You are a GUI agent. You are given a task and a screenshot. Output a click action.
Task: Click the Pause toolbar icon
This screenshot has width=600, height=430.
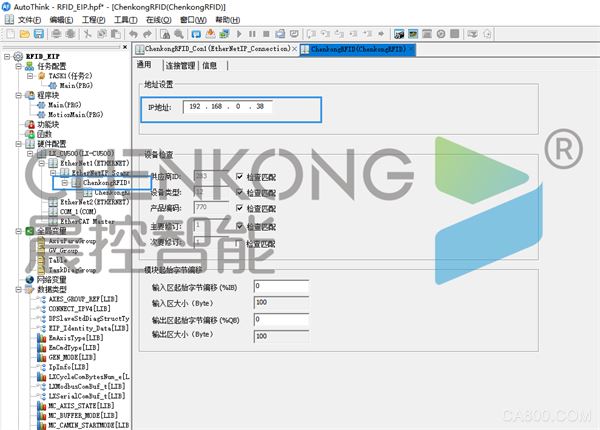point(252,34)
